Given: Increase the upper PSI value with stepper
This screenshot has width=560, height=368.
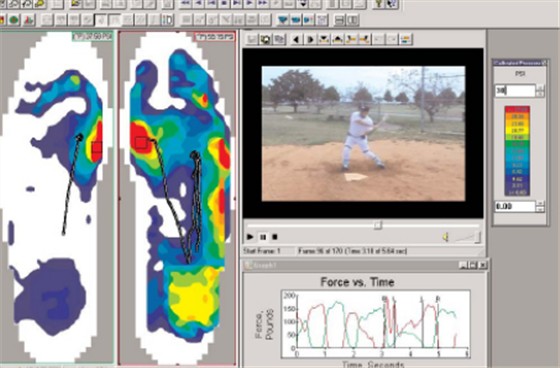Looking at the screenshot, I should [540, 88].
